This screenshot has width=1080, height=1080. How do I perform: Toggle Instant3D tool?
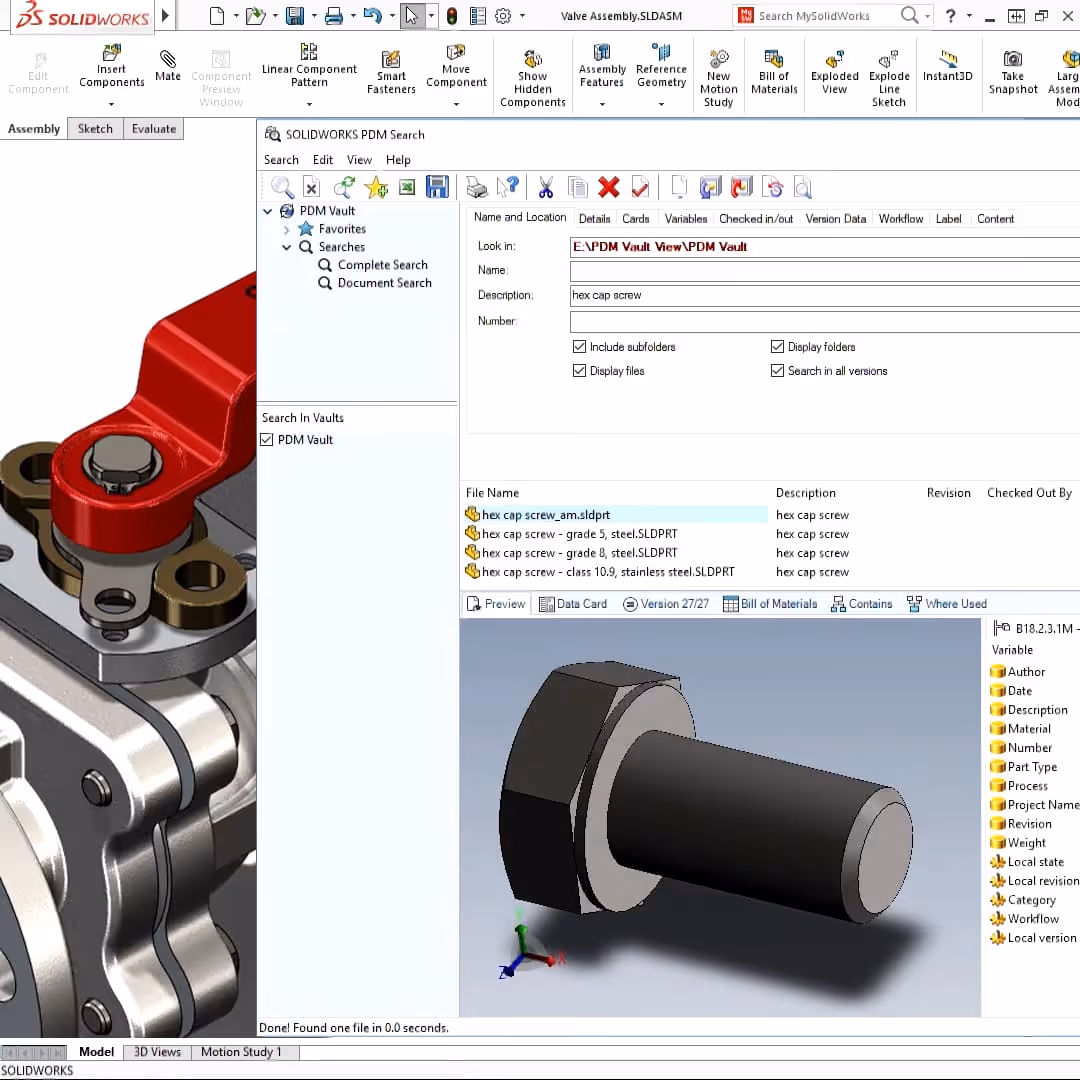point(948,65)
